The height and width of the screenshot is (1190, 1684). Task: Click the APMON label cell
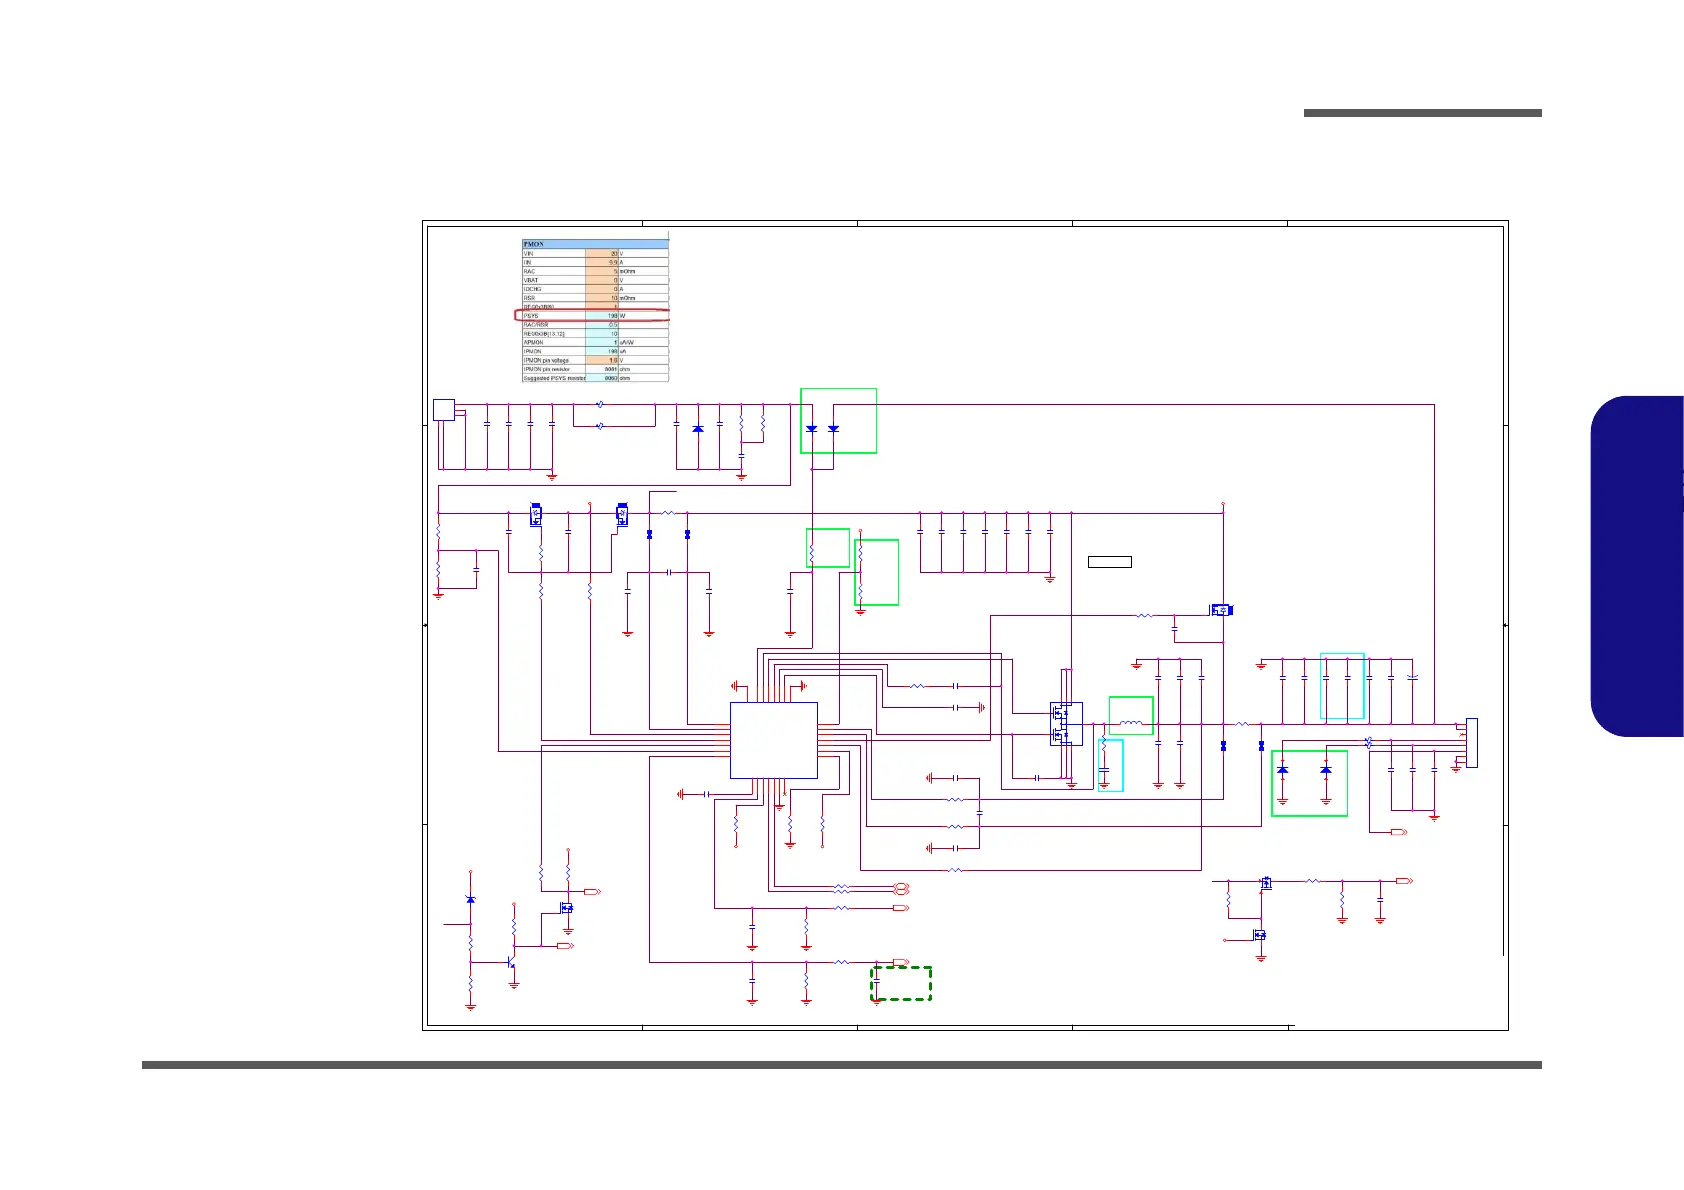click(x=554, y=342)
